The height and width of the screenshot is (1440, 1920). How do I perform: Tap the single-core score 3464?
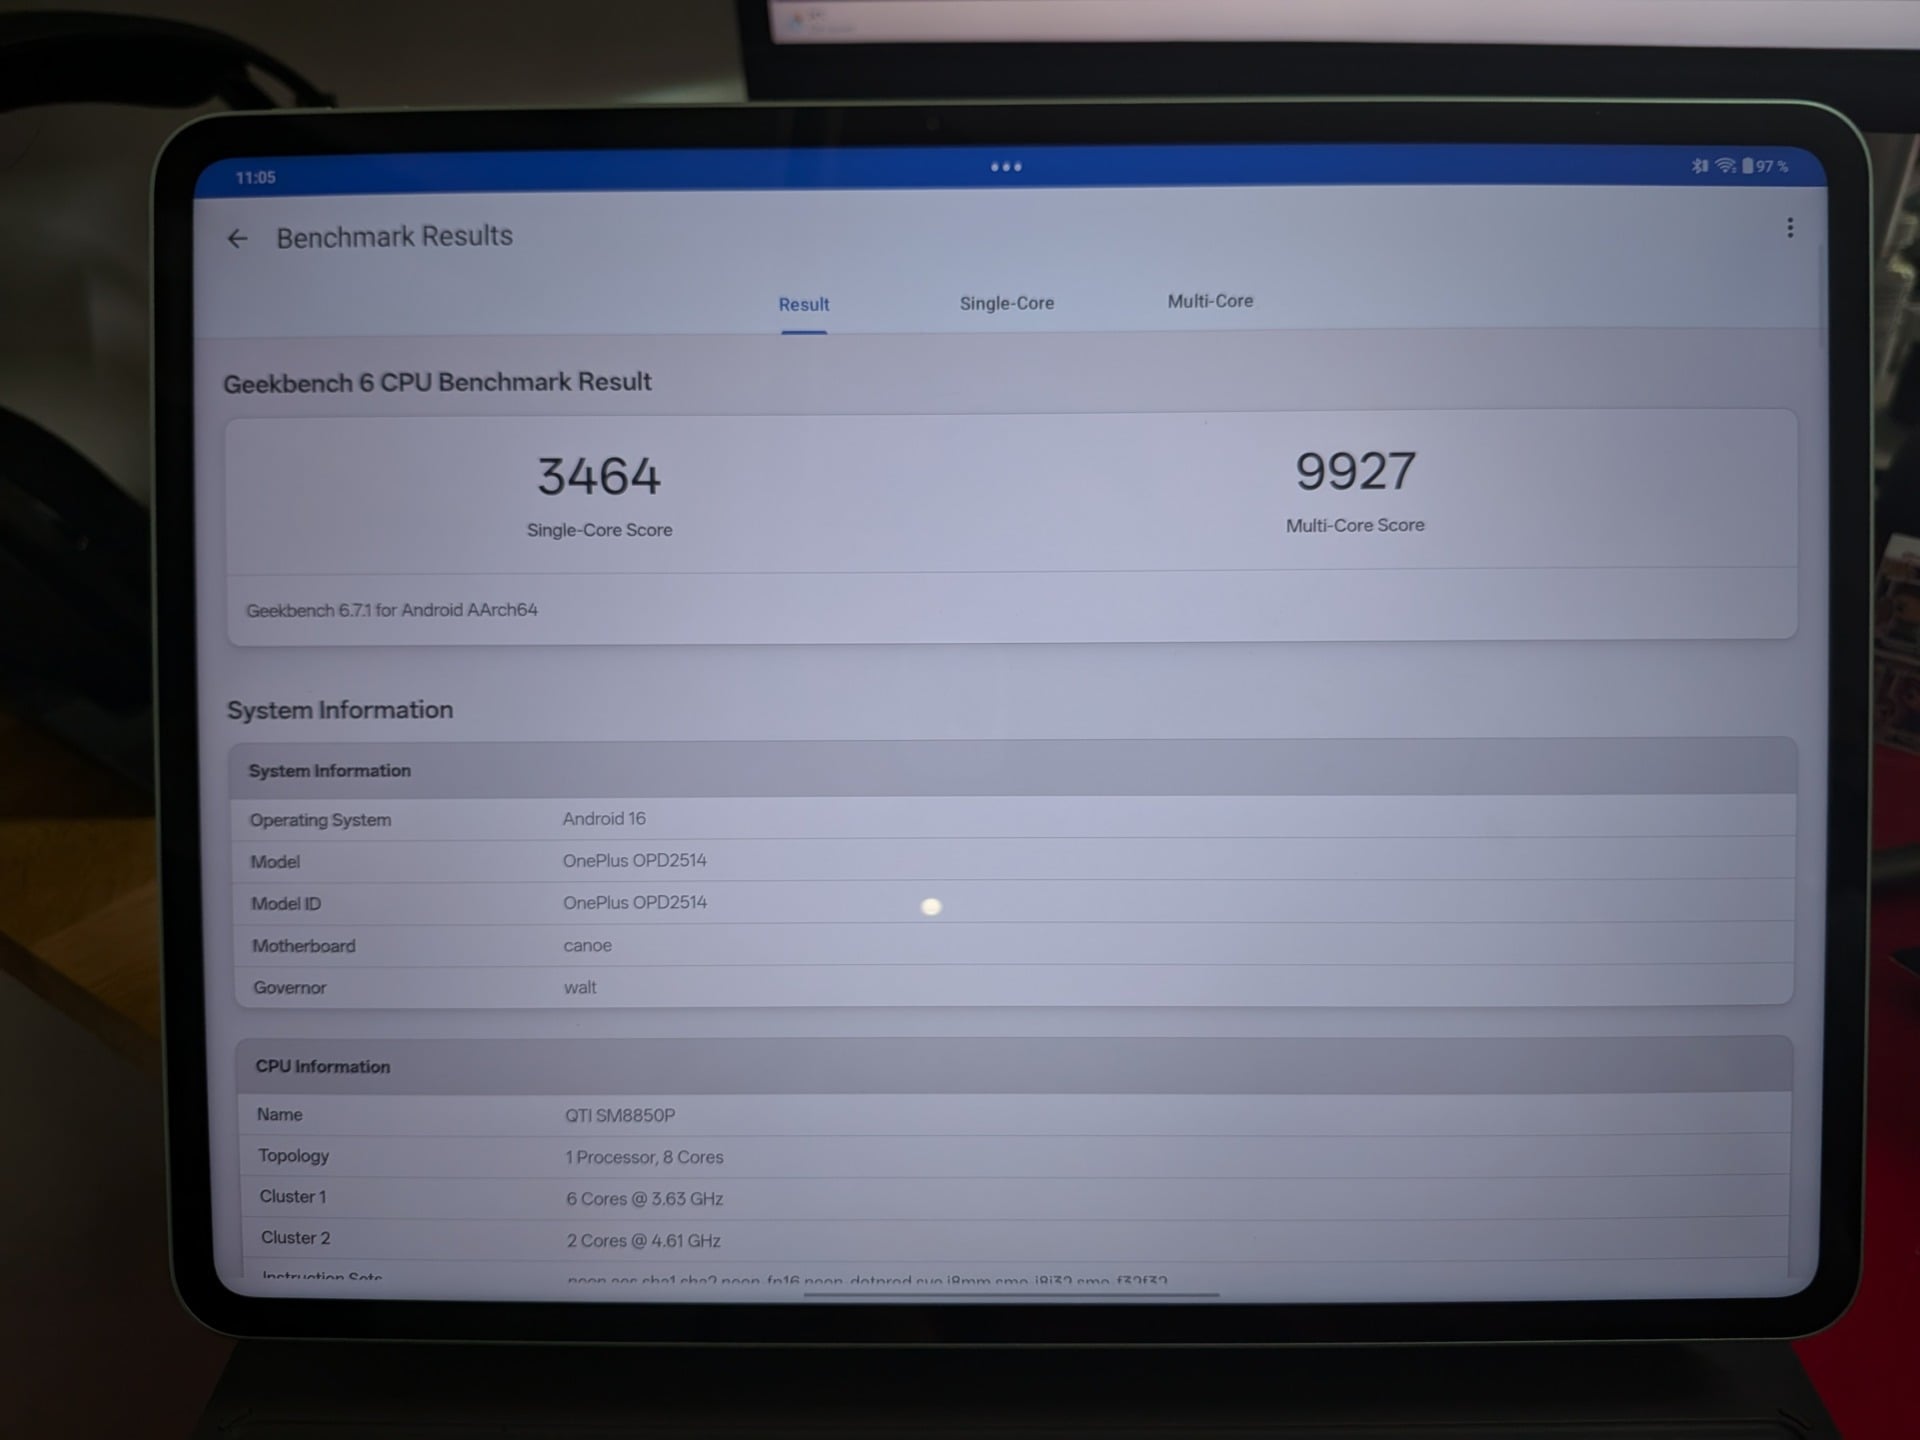pos(599,476)
